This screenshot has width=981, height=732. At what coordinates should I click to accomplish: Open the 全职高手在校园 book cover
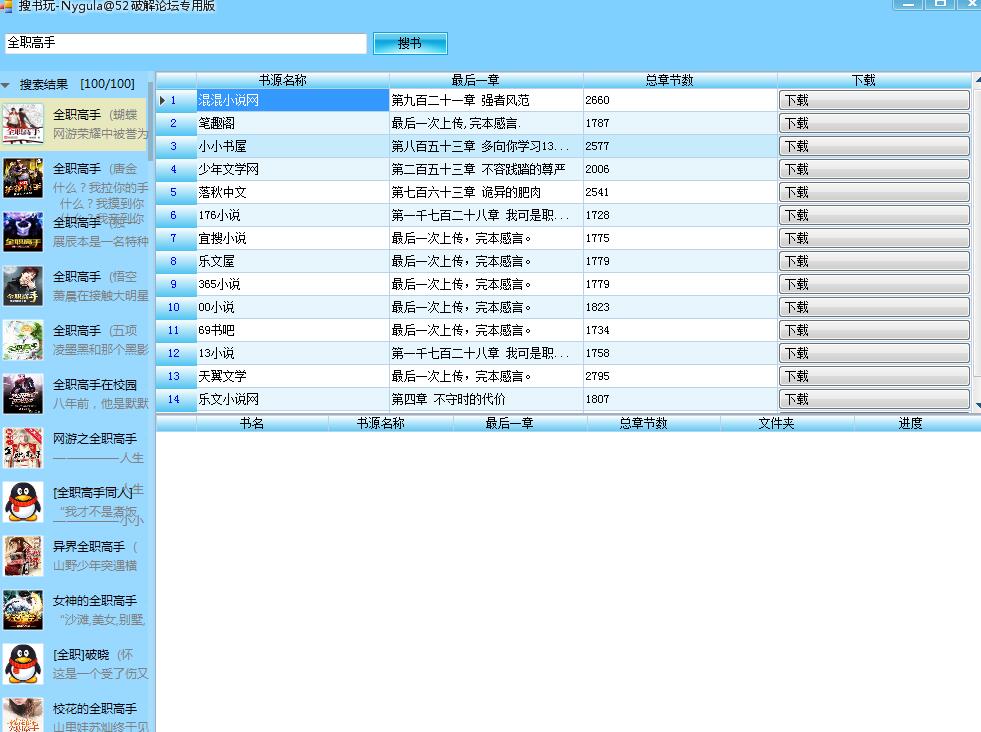coord(23,393)
